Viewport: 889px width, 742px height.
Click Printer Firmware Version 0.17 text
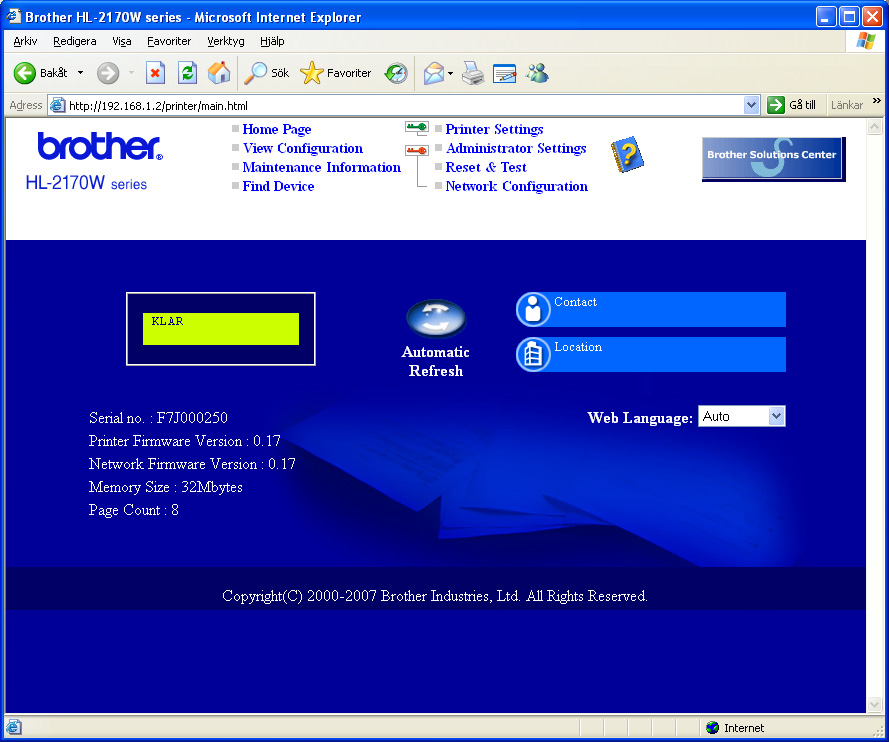point(184,442)
